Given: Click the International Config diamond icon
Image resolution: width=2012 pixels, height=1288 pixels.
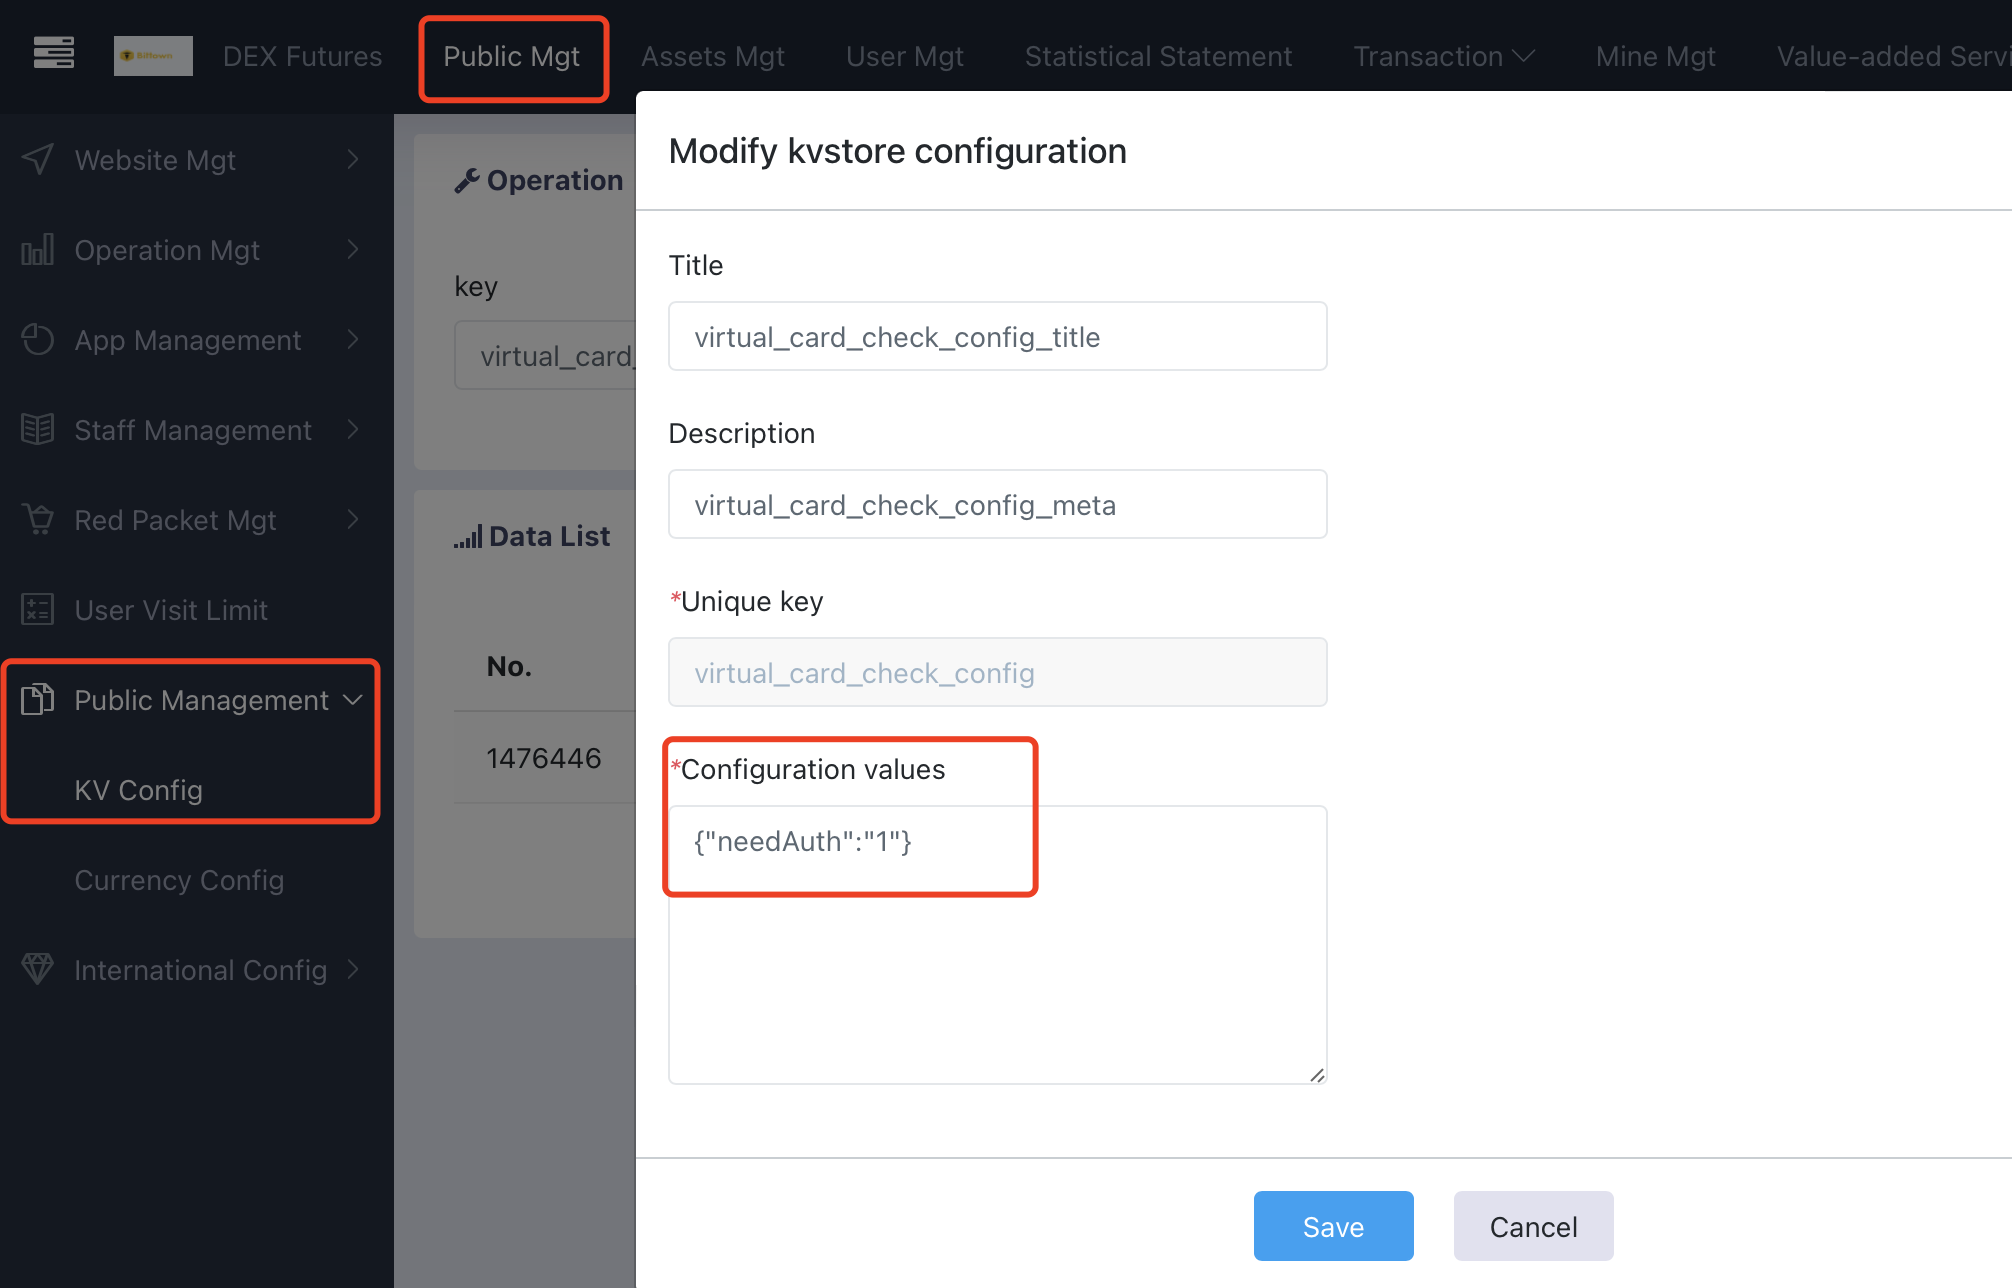Looking at the screenshot, I should click(x=38, y=970).
